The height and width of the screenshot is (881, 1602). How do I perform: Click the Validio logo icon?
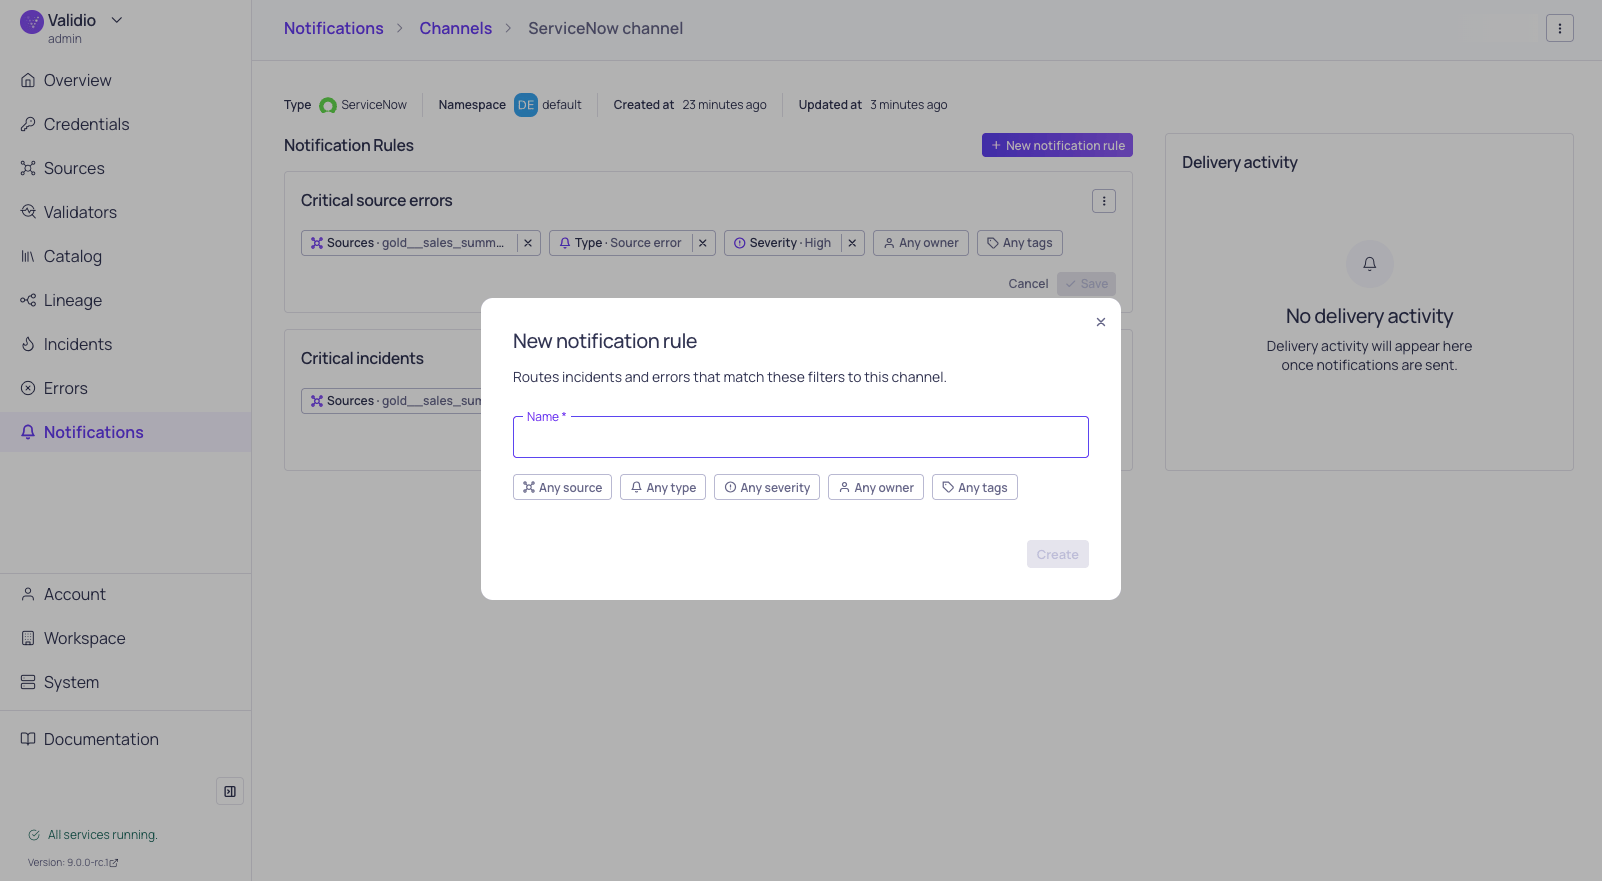[32, 22]
